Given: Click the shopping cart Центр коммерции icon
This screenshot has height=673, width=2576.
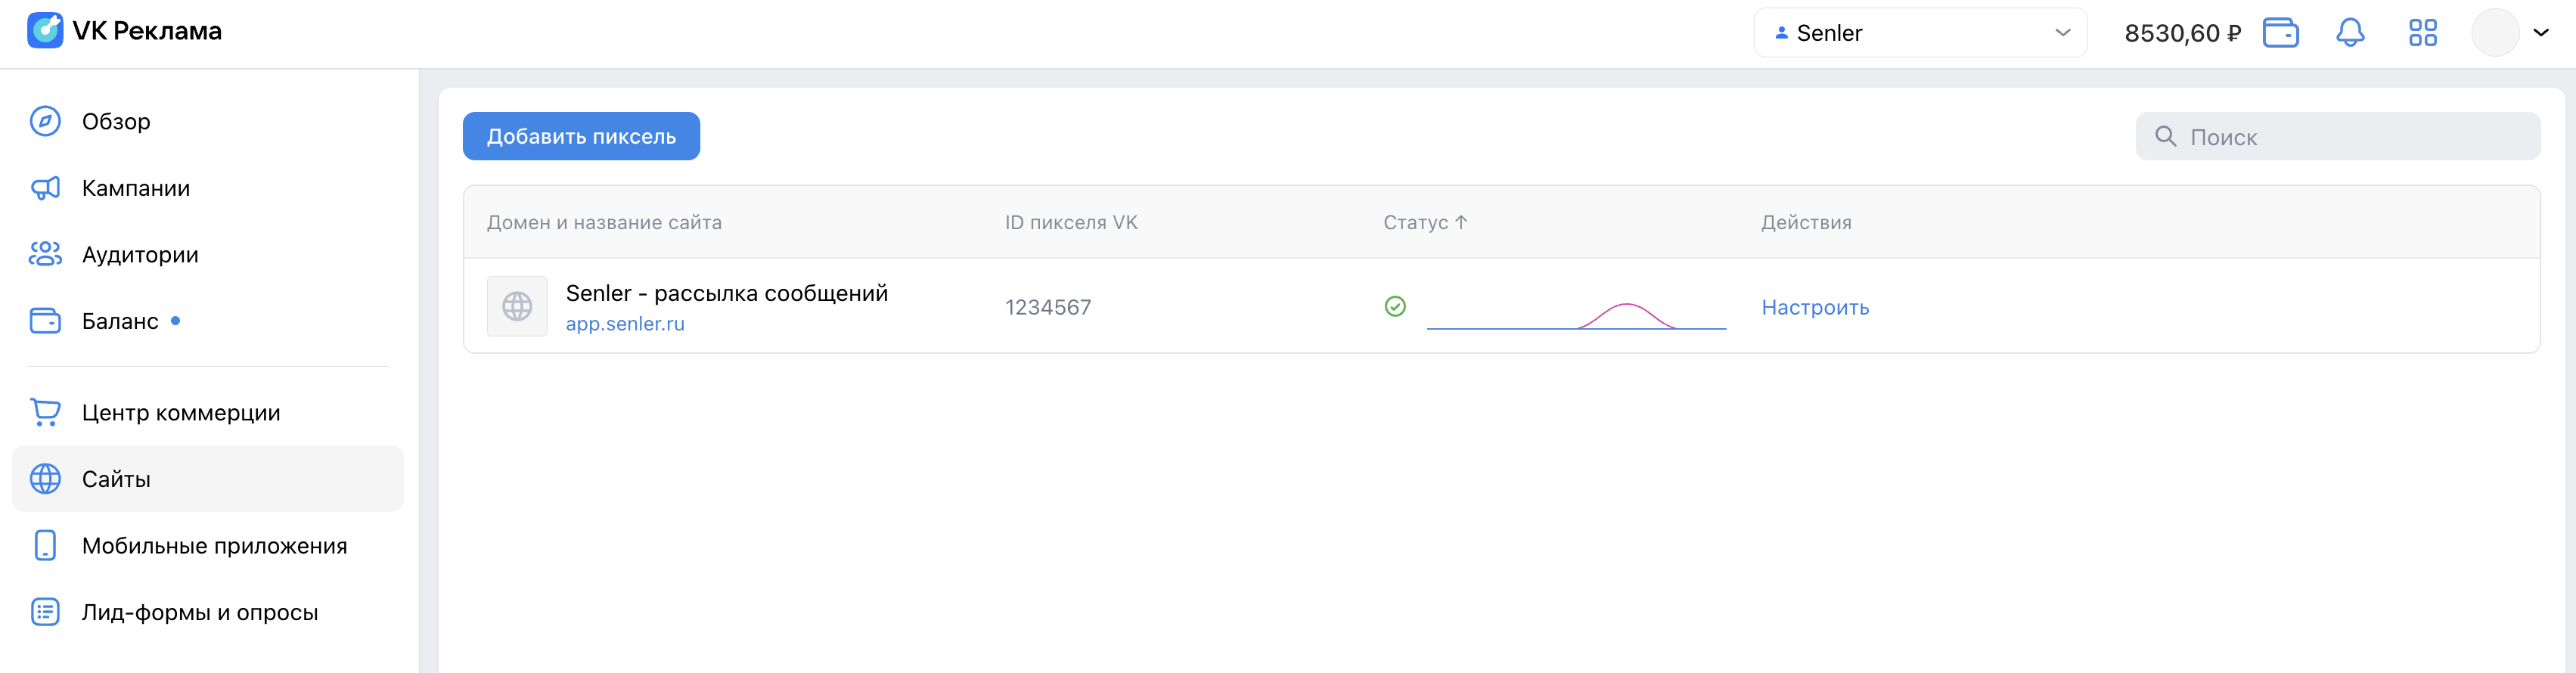Looking at the screenshot, I should (x=45, y=412).
